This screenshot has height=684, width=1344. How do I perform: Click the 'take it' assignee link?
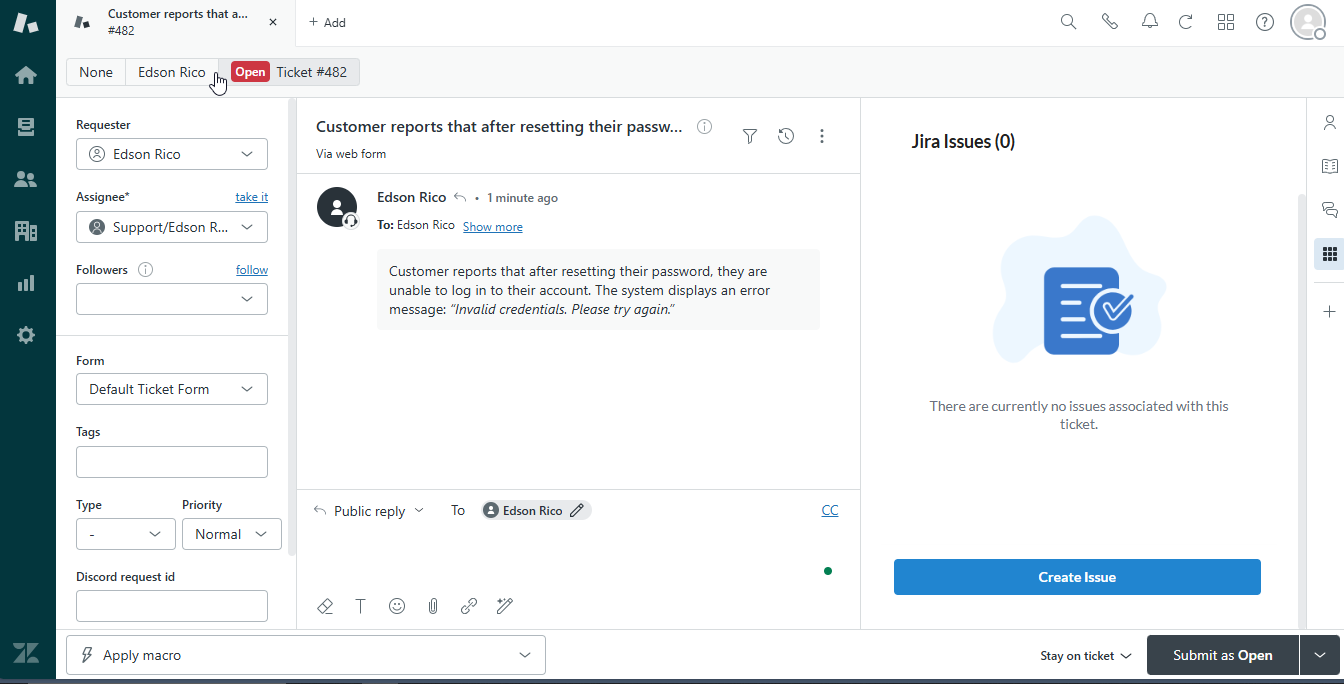click(251, 197)
